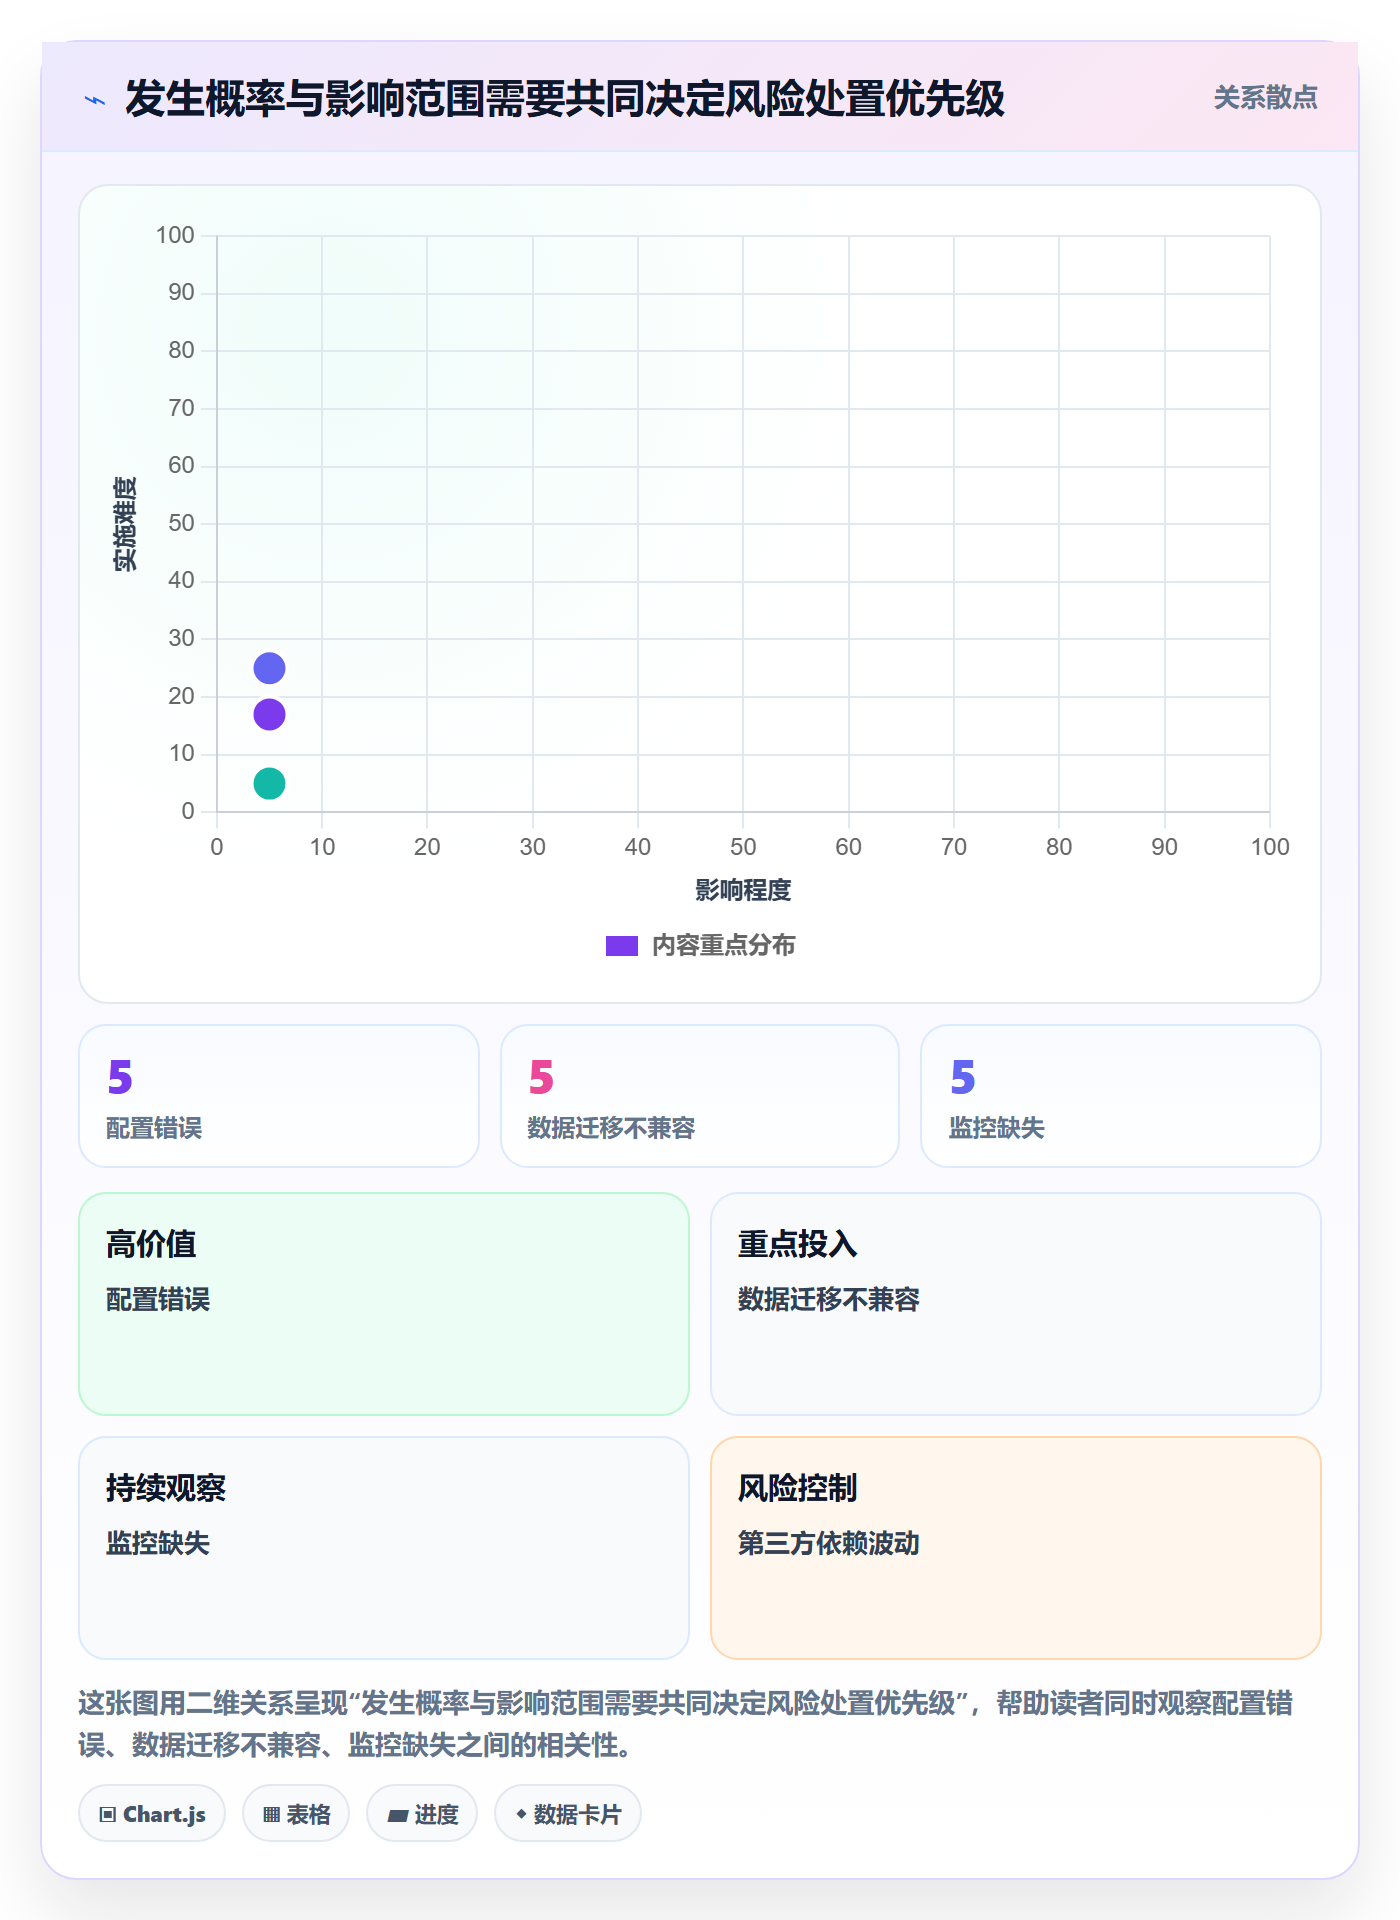Screen dimensions: 1400x1920
Task: Open the orange 风险控制 quadrant card
Action: [x=1016, y=1548]
